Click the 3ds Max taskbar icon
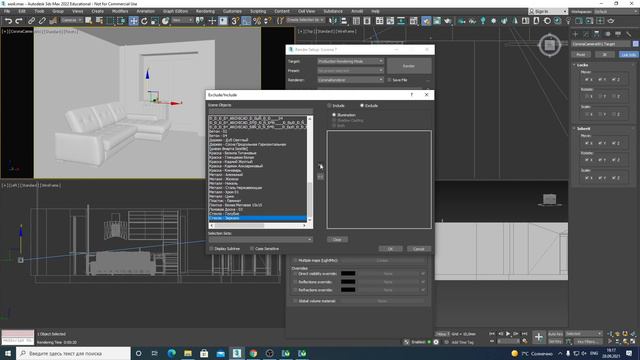The image size is (640, 360). pyautogui.click(x=237, y=353)
